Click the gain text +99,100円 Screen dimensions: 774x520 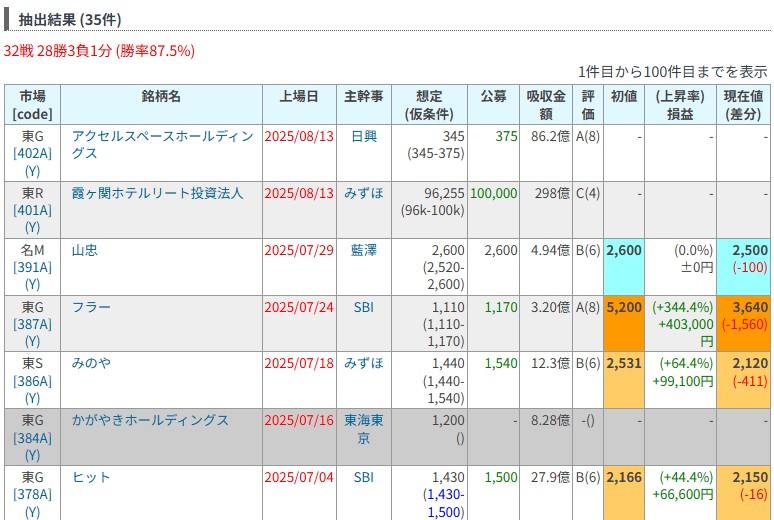(x=683, y=381)
